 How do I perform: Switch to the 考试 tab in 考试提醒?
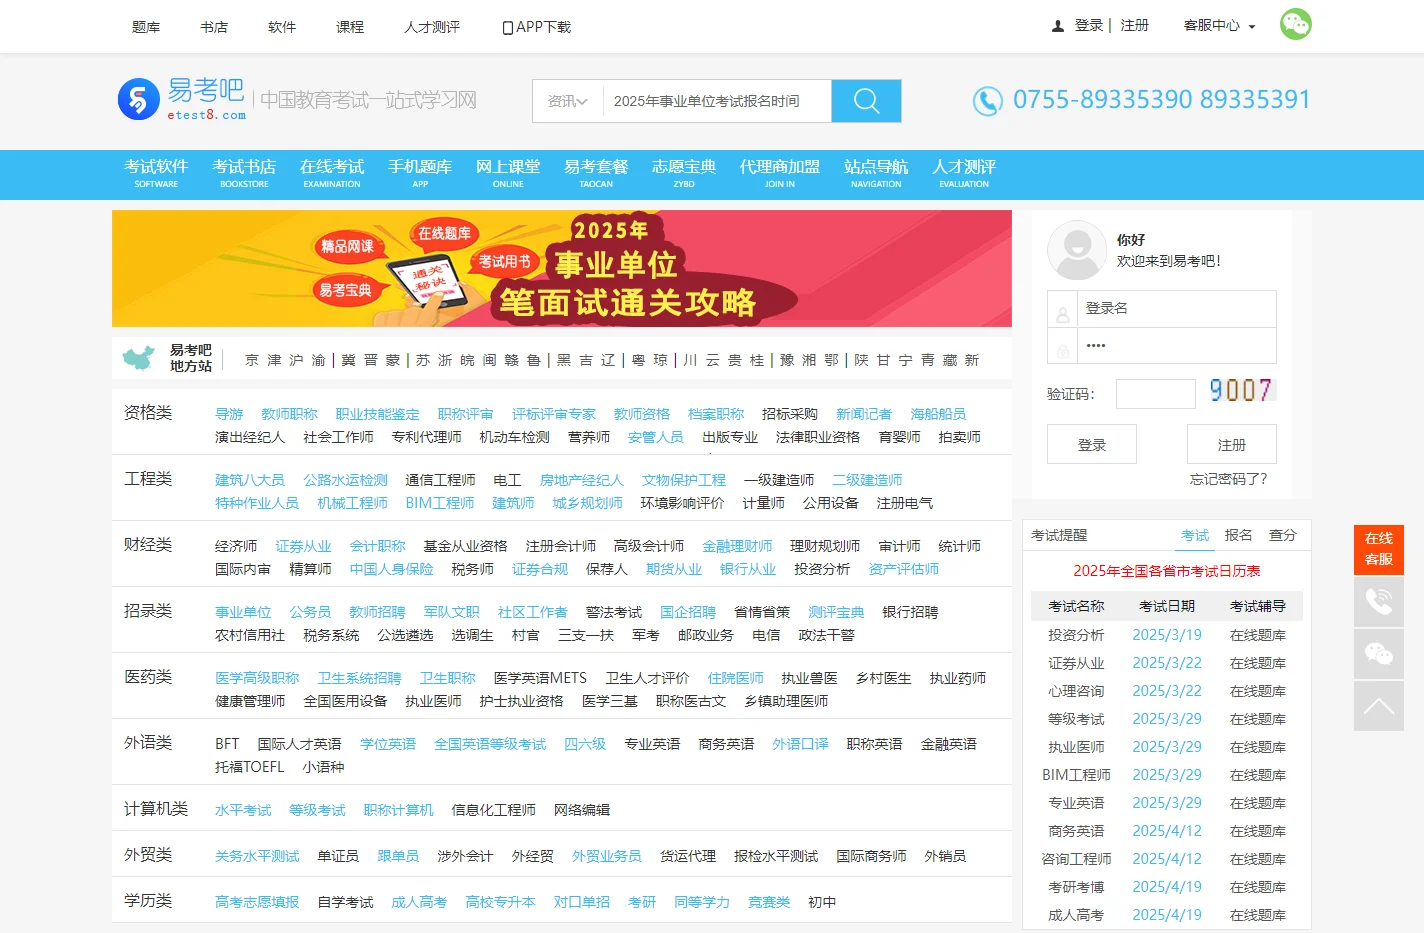click(1195, 535)
